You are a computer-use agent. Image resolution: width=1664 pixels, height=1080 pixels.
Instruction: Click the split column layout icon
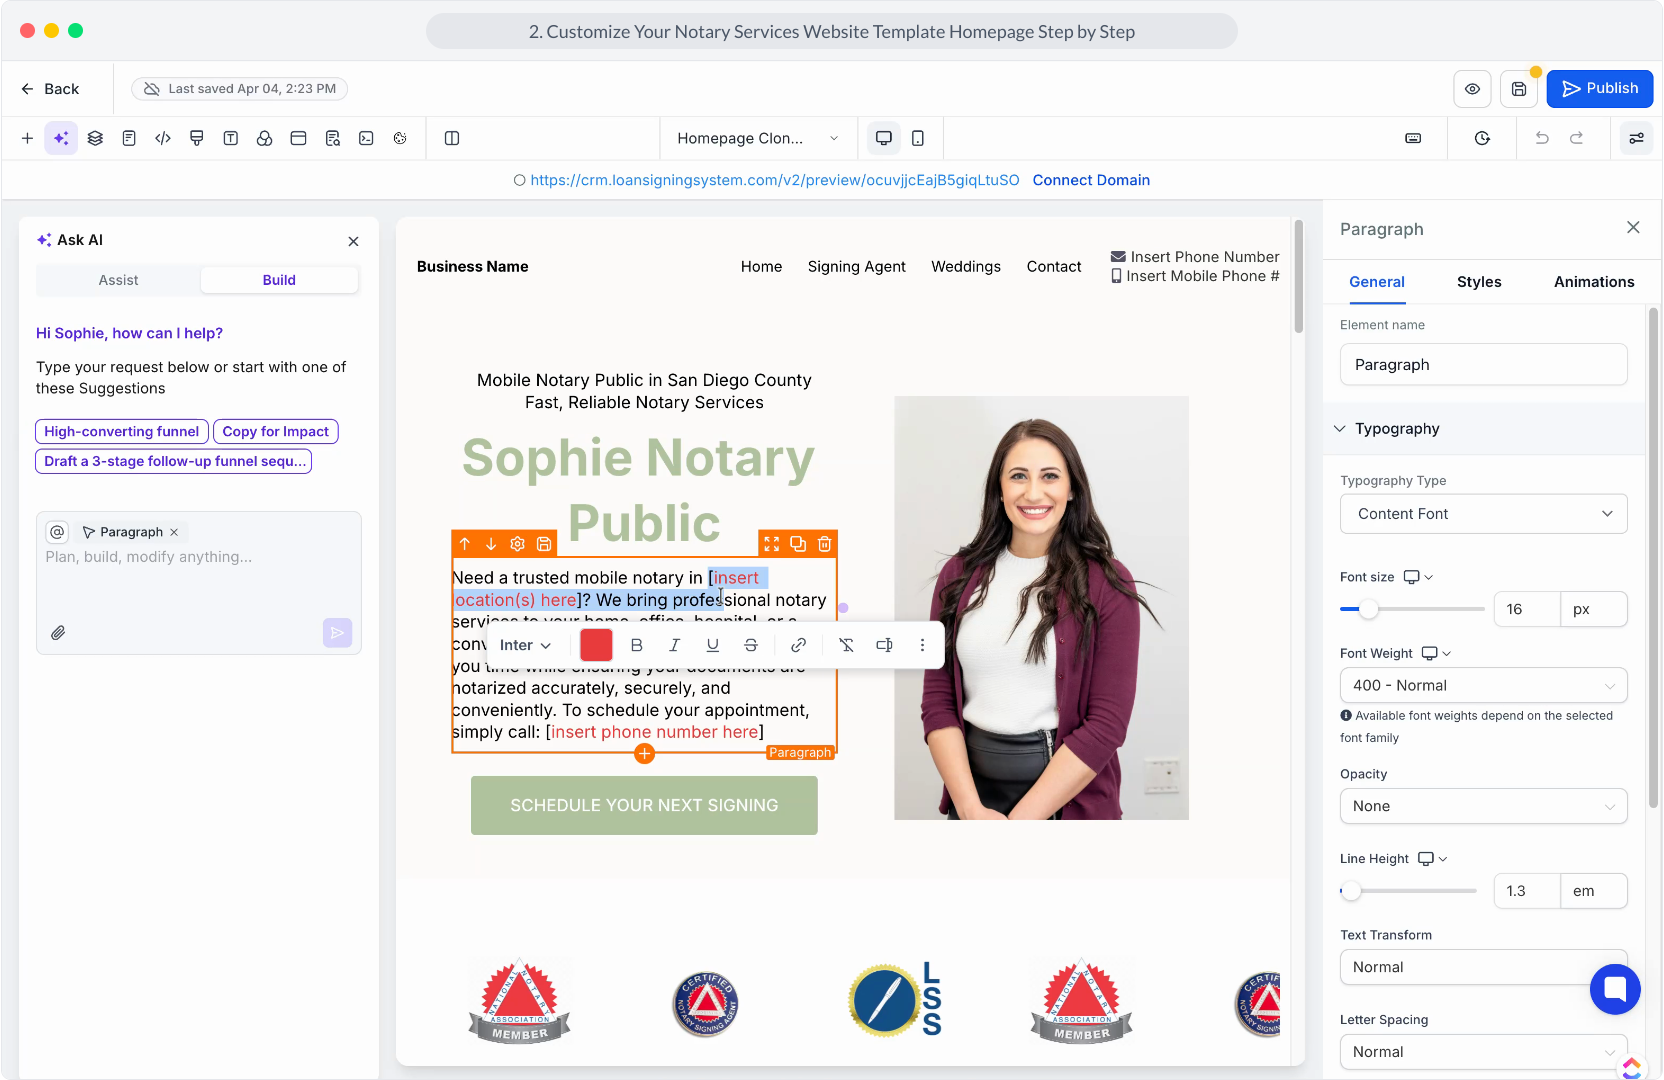click(452, 138)
